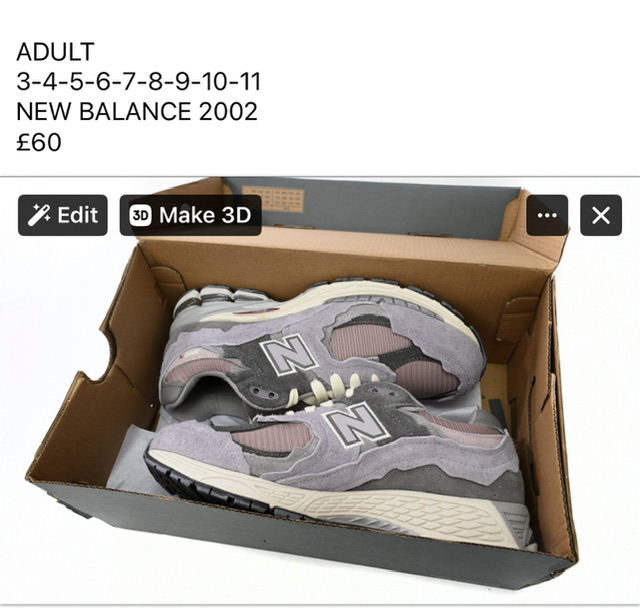
Task: Click the £60 price text
Action: [39, 142]
